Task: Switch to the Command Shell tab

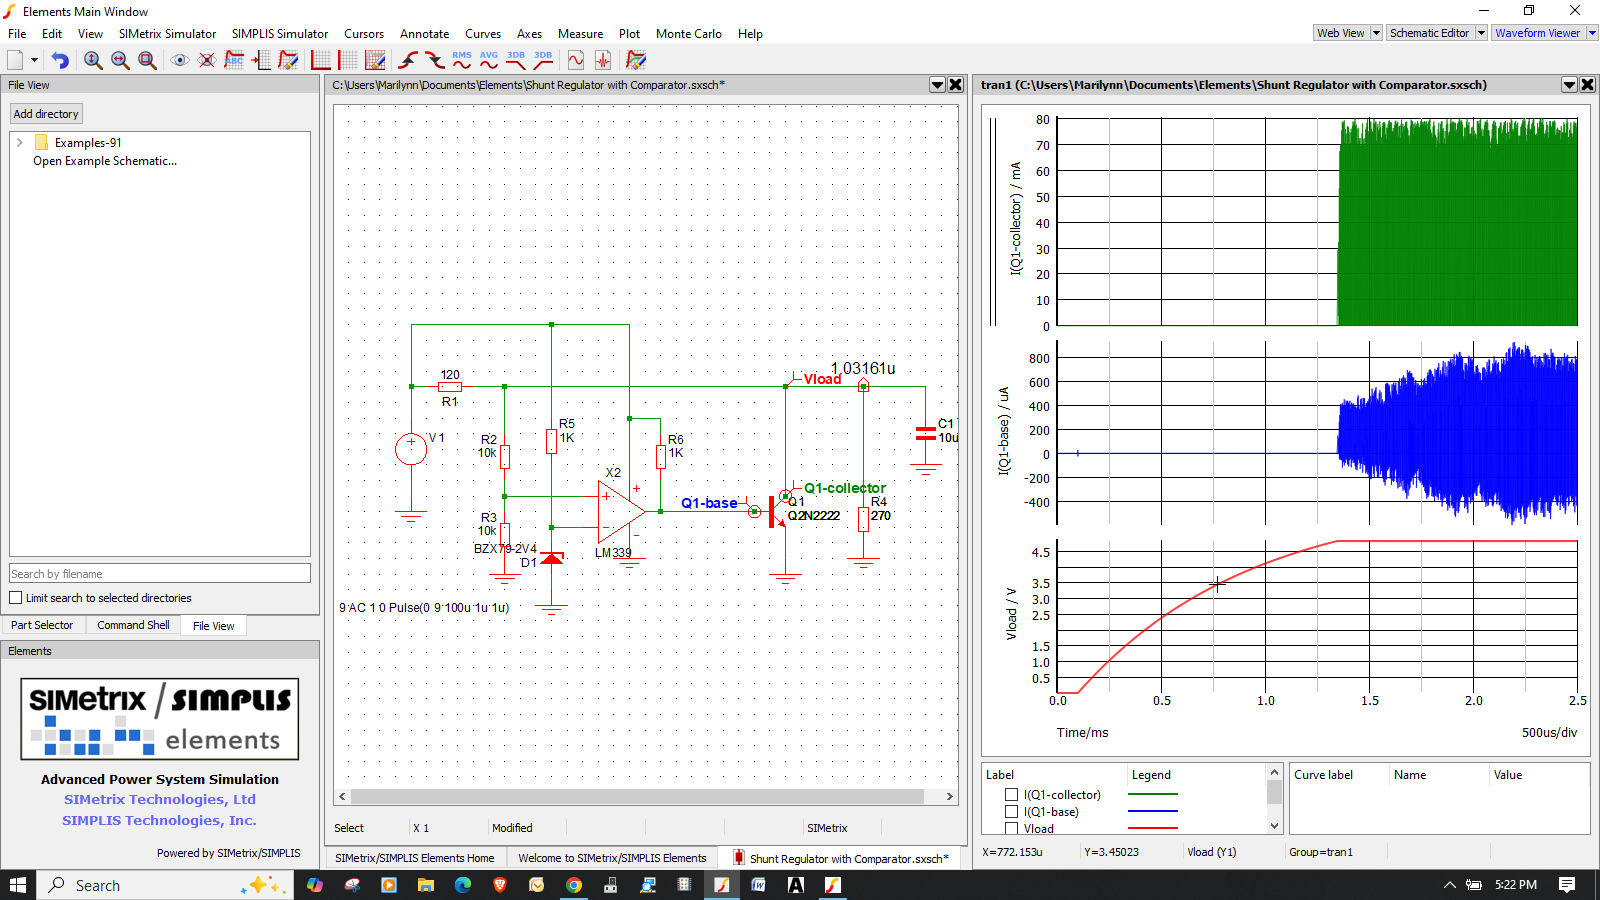Action: tap(133, 625)
